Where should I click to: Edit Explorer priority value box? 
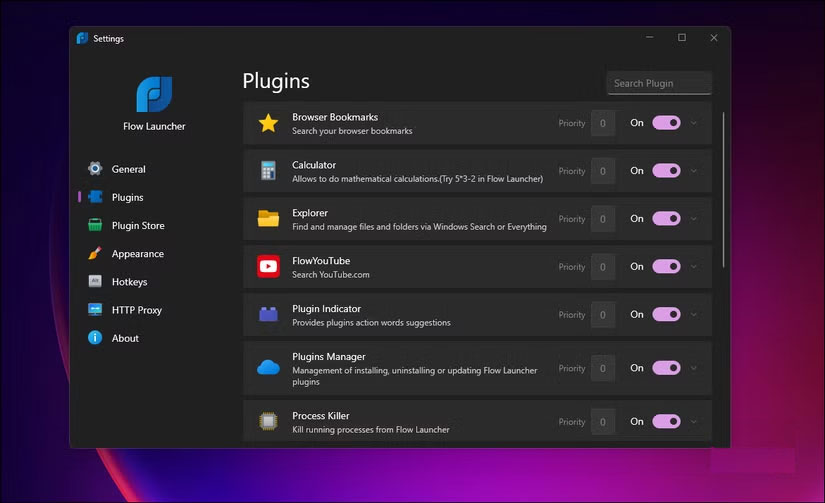tap(602, 219)
